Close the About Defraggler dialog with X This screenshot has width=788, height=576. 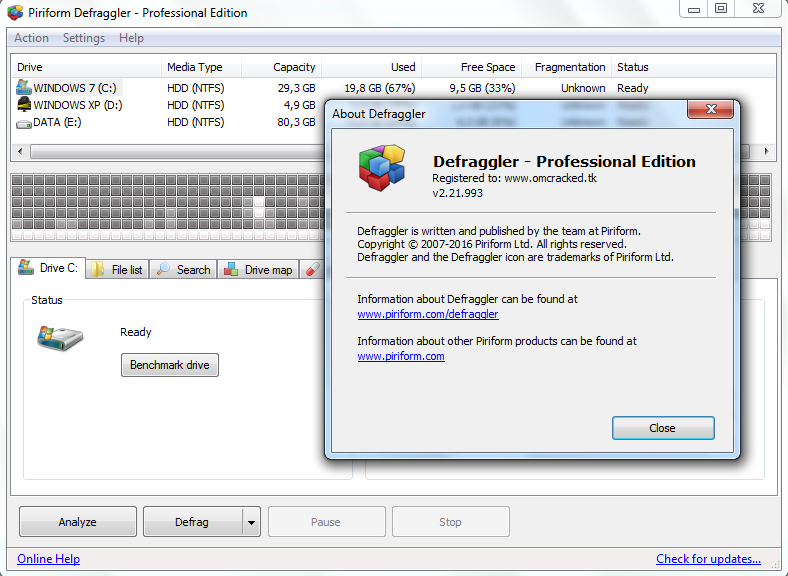pos(711,109)
